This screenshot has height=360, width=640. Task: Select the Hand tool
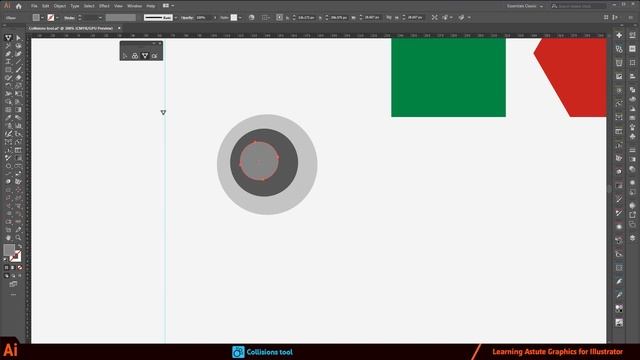tap(8, 238)
